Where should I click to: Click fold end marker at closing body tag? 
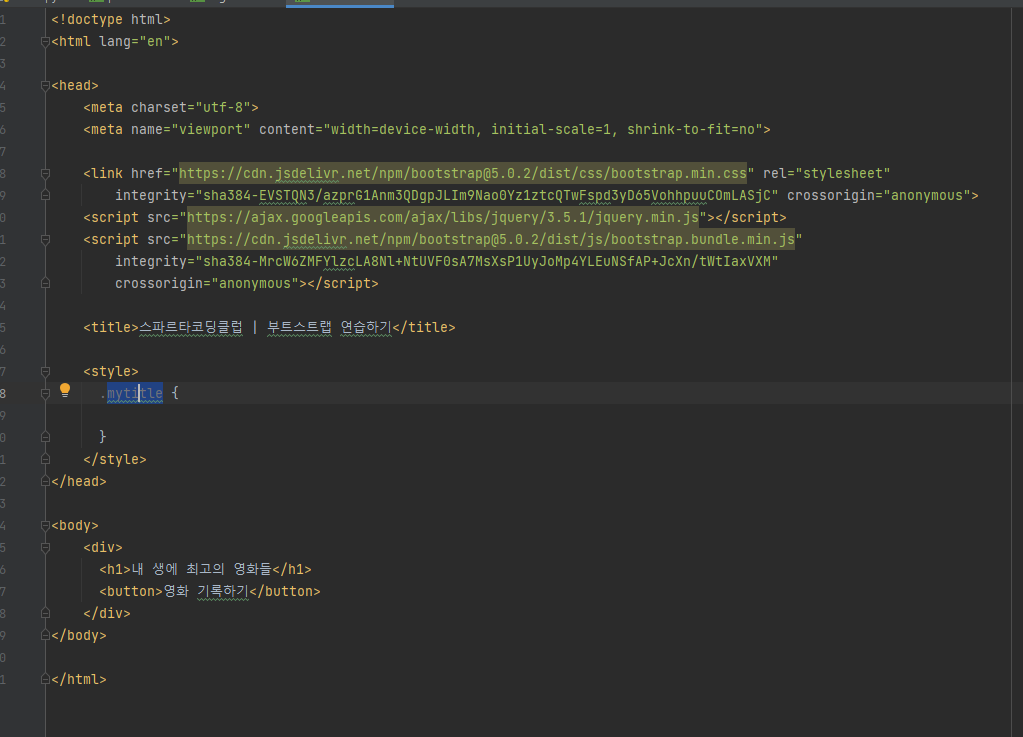tap(45, 635)
